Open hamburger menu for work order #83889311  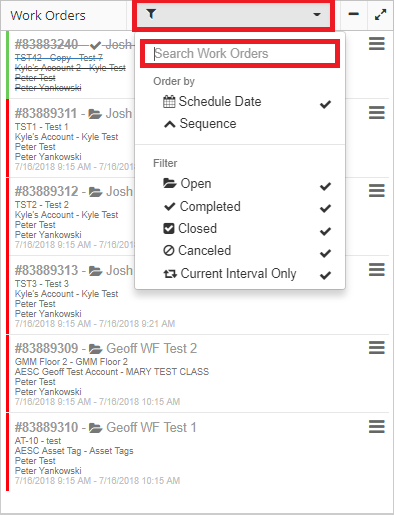[x=377, y=113]
